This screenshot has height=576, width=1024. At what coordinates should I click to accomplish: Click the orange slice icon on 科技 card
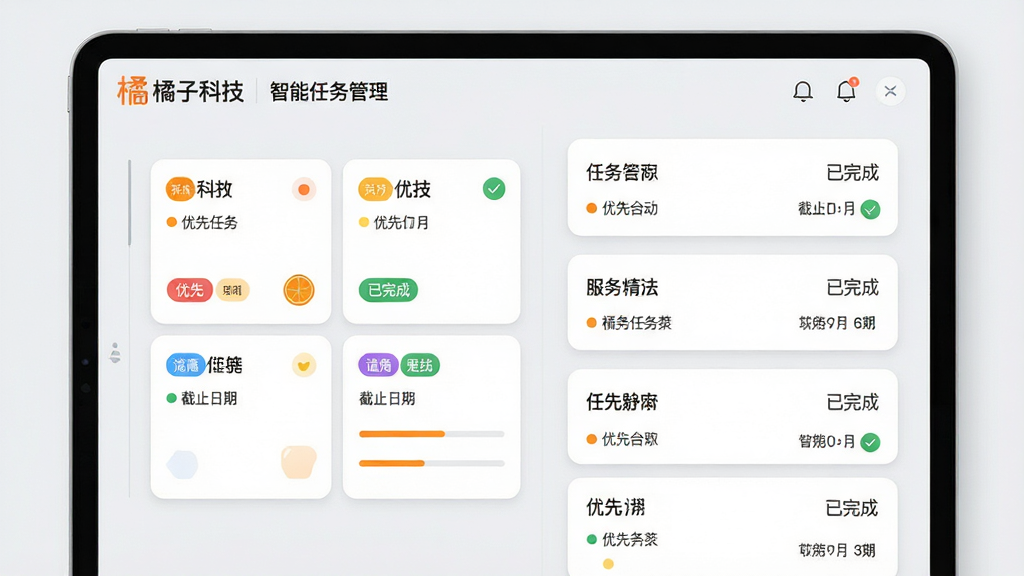click(x=299, y=290)
